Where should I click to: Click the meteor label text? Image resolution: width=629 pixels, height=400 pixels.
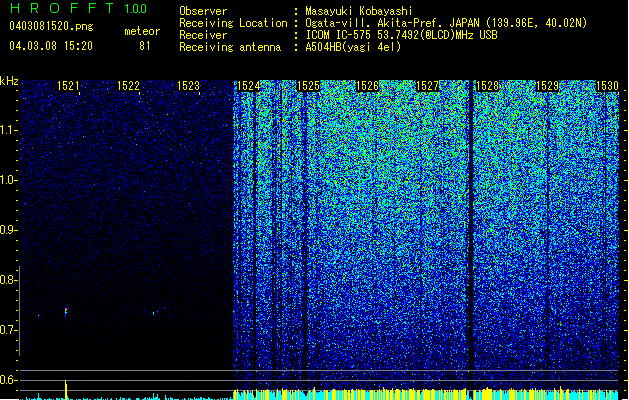pyautogui.click(x=142, y=31)
